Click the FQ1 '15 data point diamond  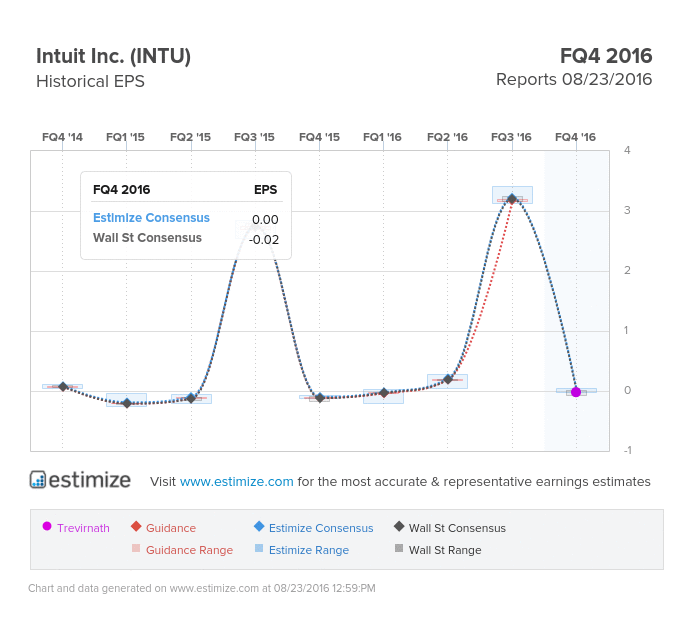(x=127, y=403)
